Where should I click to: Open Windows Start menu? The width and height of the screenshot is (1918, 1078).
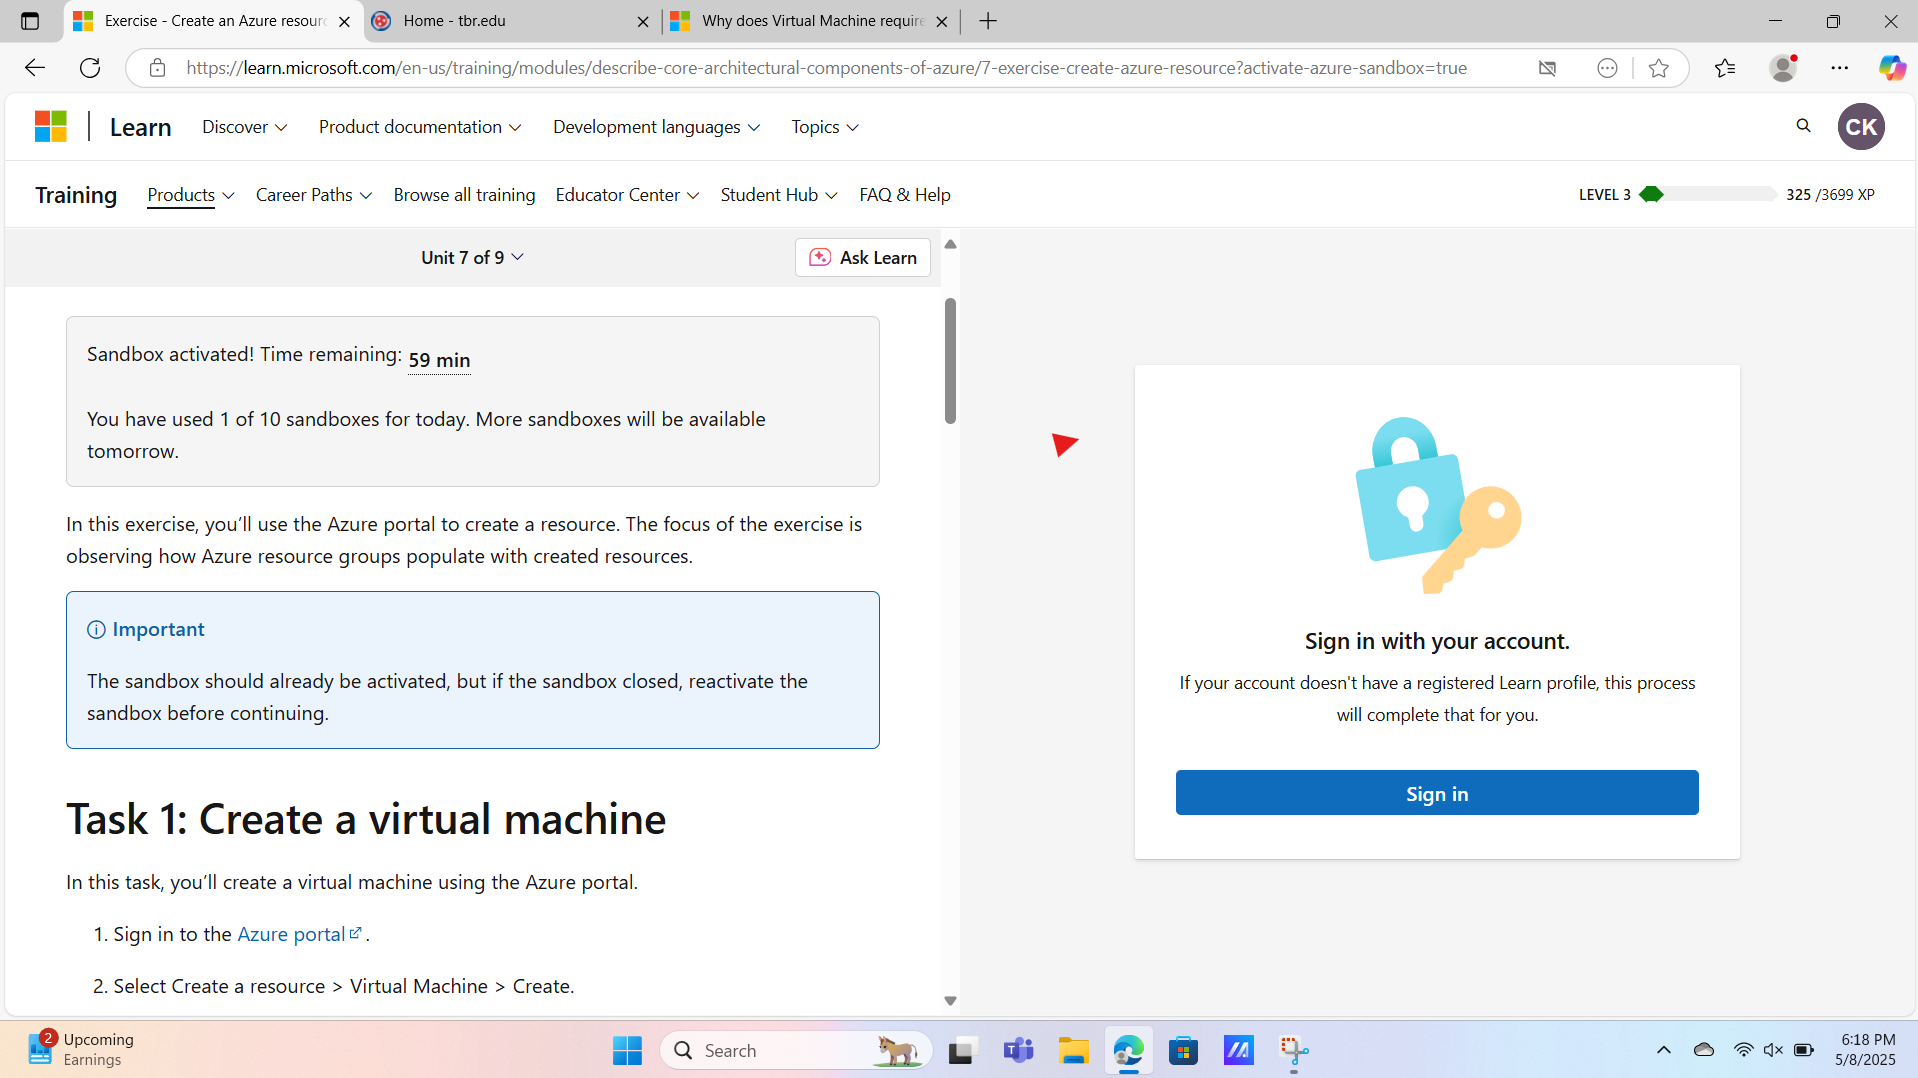point(627,1051)
